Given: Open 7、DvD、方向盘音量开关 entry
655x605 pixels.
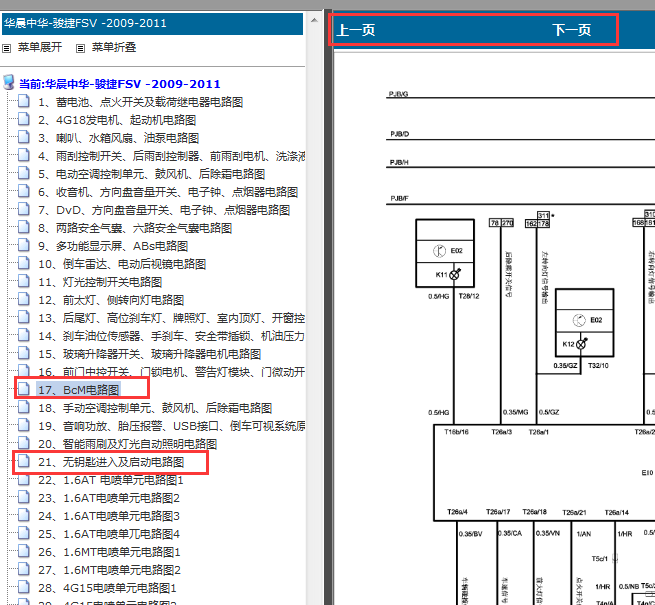Looking at the screenshot, I should click(164, 210).
